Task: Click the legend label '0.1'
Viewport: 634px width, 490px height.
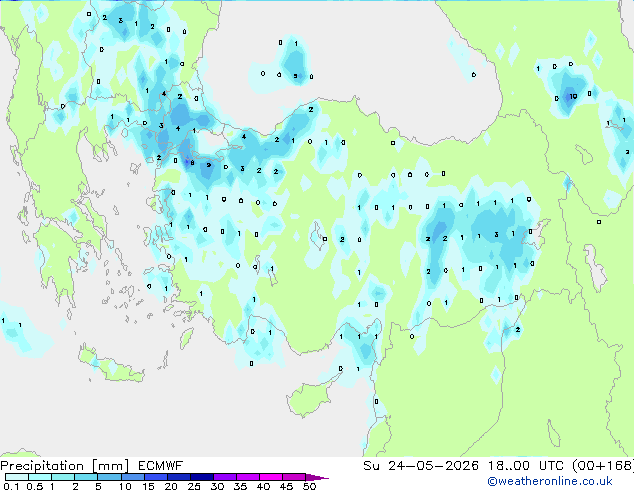Action: pyautogui.click(x=11, y=486)
